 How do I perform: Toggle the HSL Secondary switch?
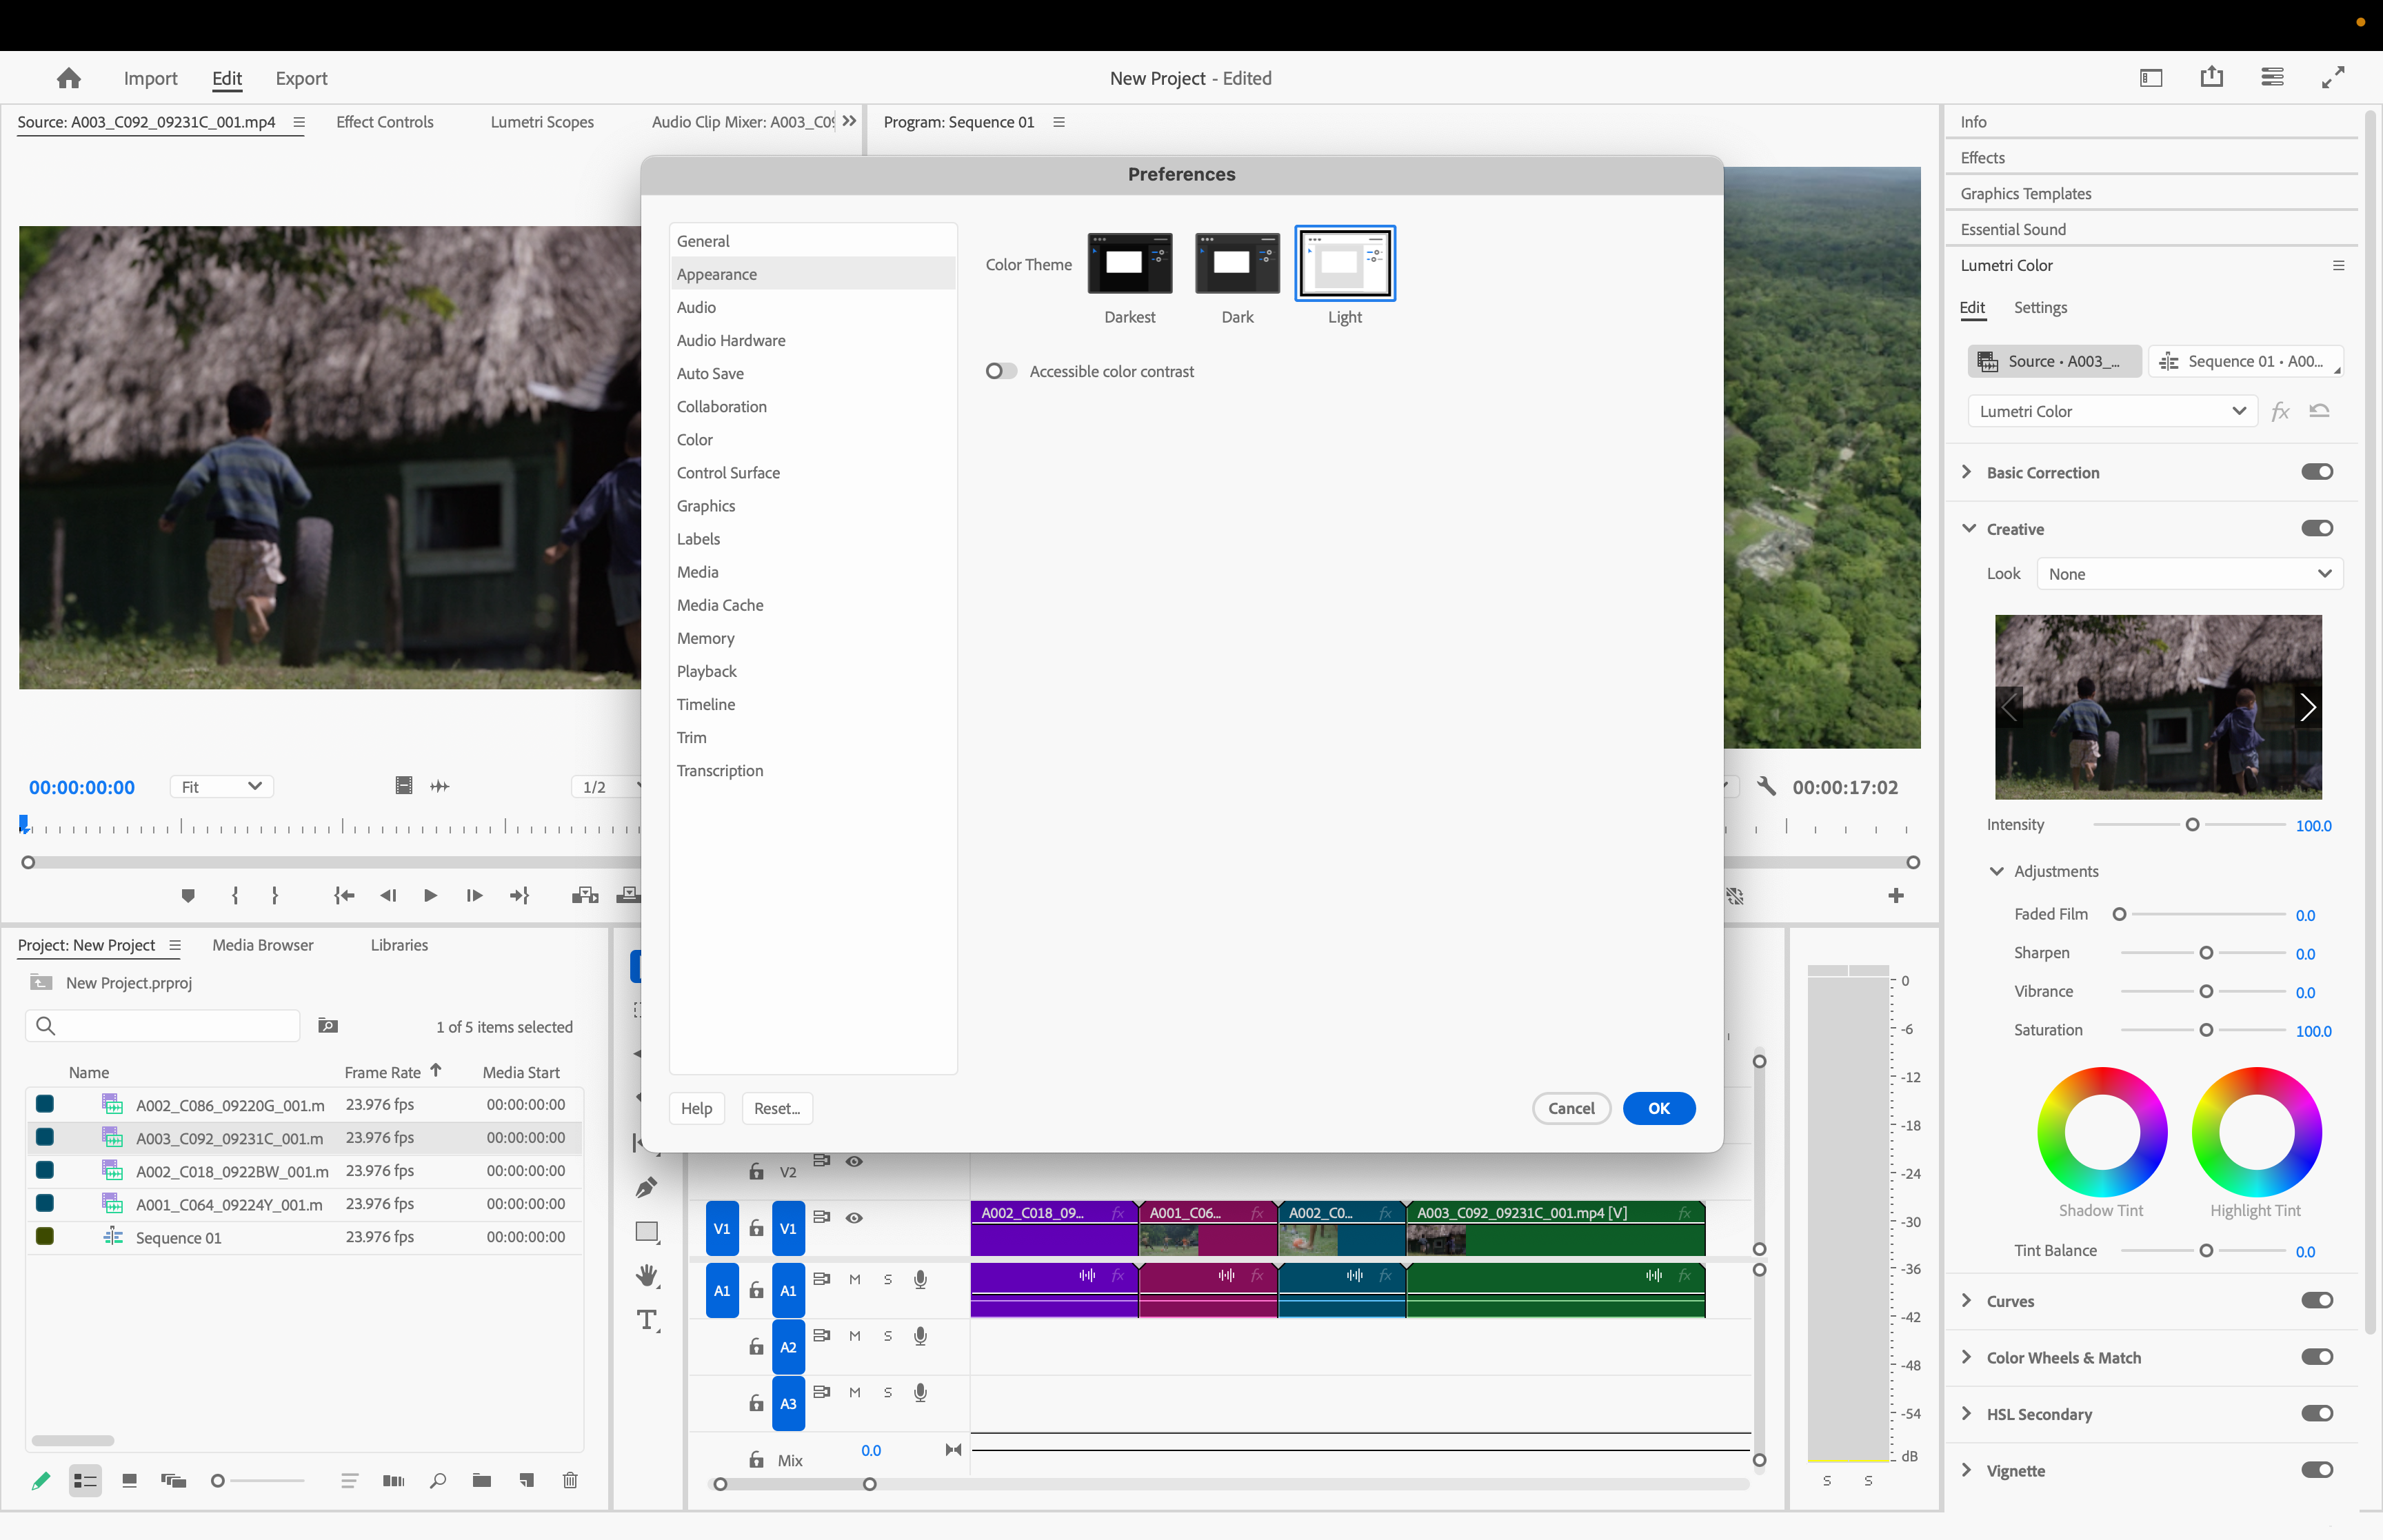[x=2317, y=1413]
